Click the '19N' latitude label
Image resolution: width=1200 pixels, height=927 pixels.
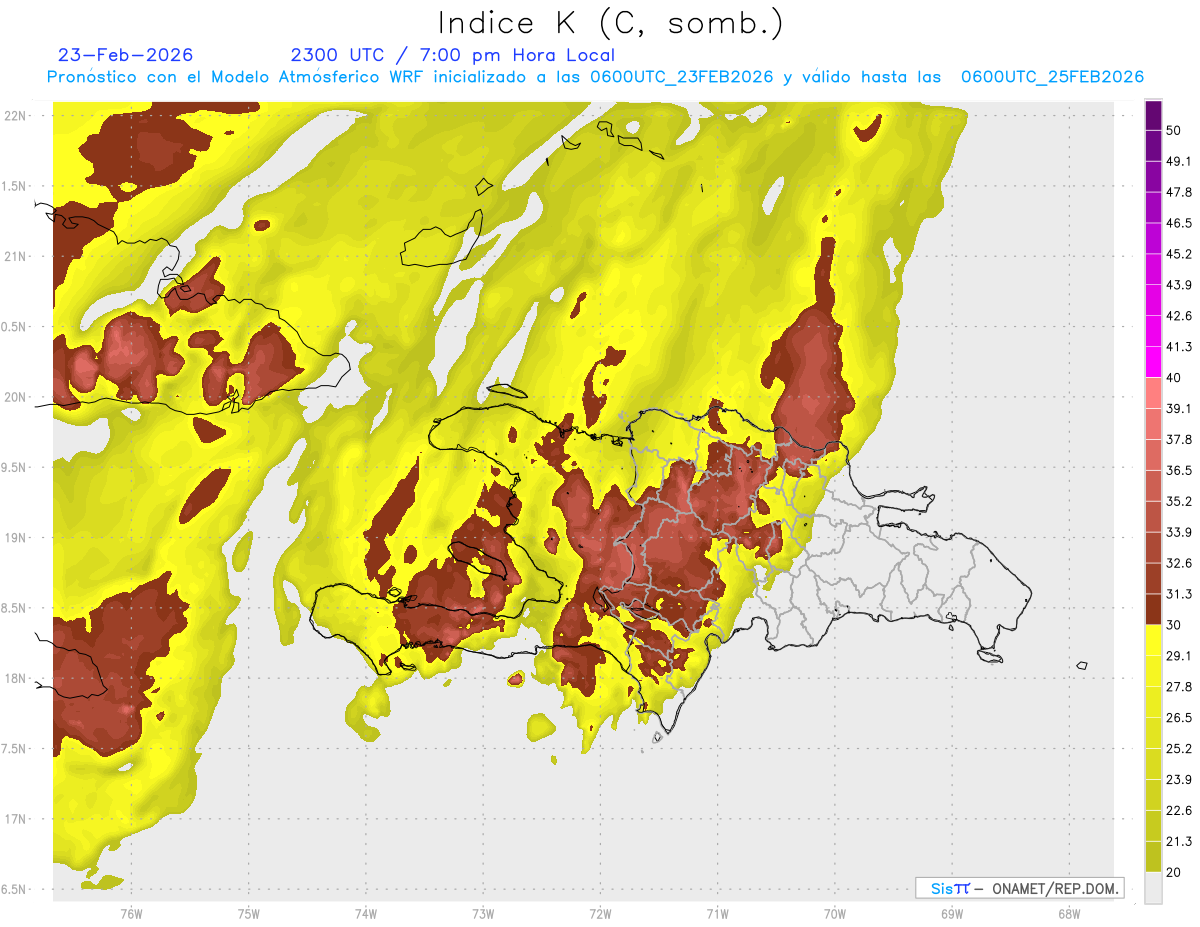[17, 538]
